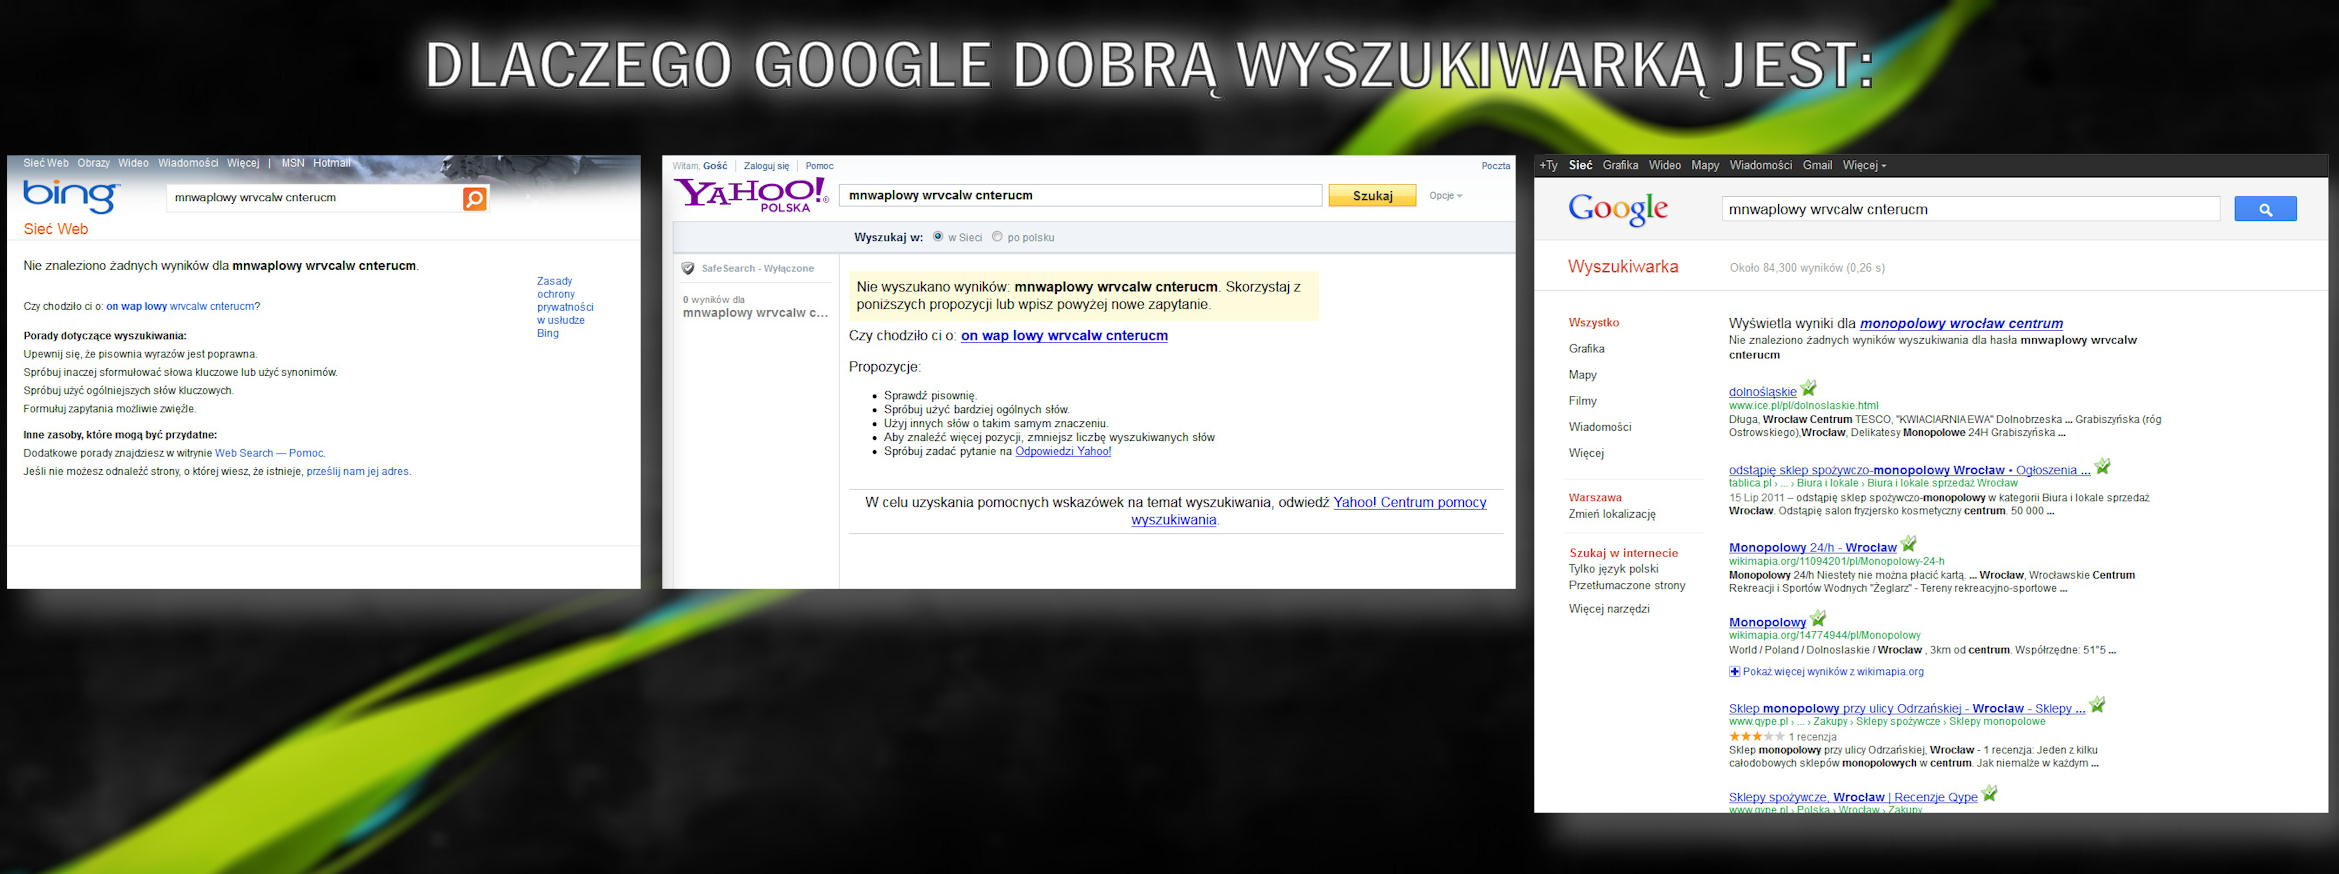Click green star next to Sklepy spożywcze, Wrocław result
This screenshot has height=874, width=2339.
1989,793
